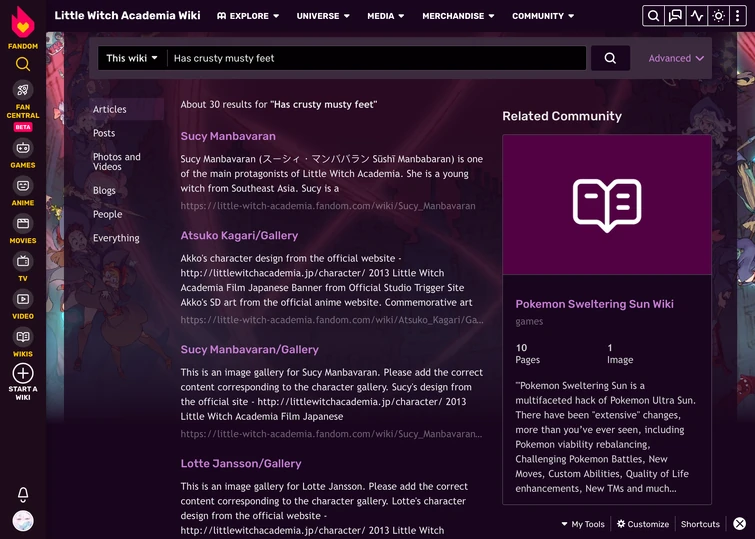This screenshot has height=539, width=755.
Task: Click the "About 30 results" text
Action: pyautogui.click(x=279, y=105)
